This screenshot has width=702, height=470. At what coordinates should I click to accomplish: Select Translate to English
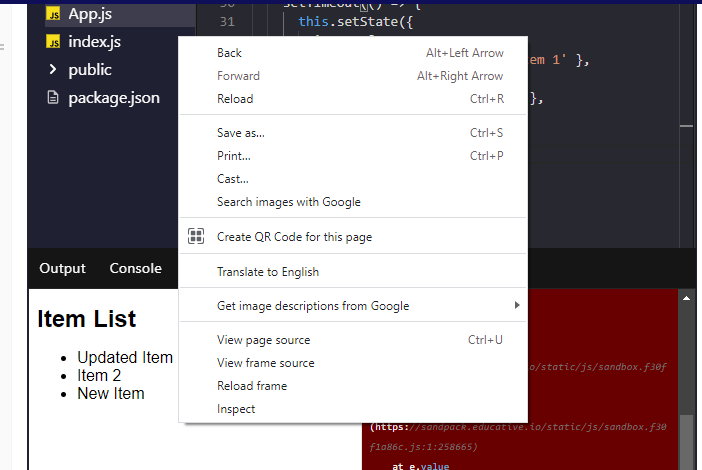click(x=268, y=272)
